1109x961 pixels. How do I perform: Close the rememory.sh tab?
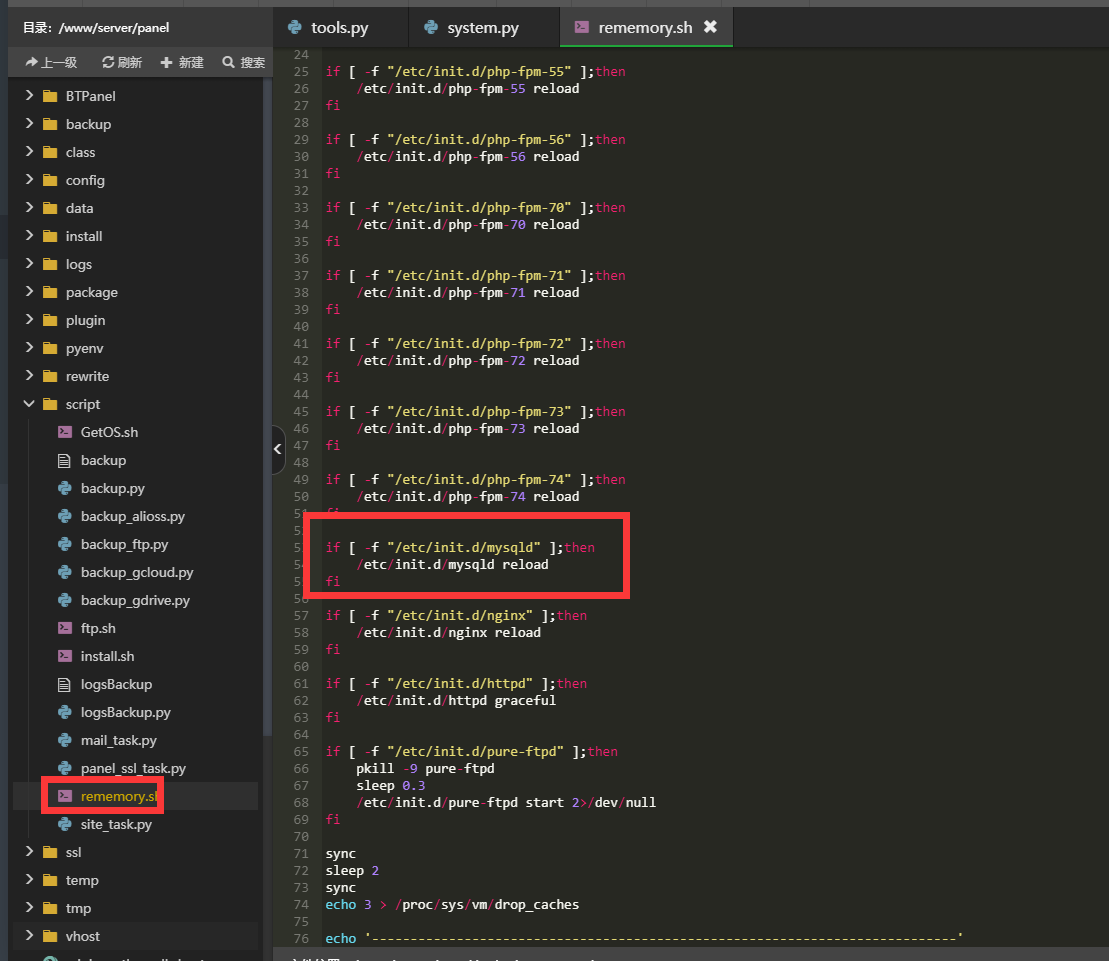tap(710, 27)
